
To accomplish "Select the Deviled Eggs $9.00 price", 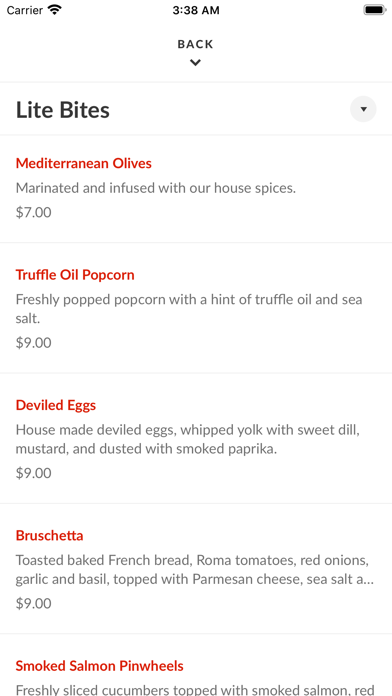I will 34,473.
